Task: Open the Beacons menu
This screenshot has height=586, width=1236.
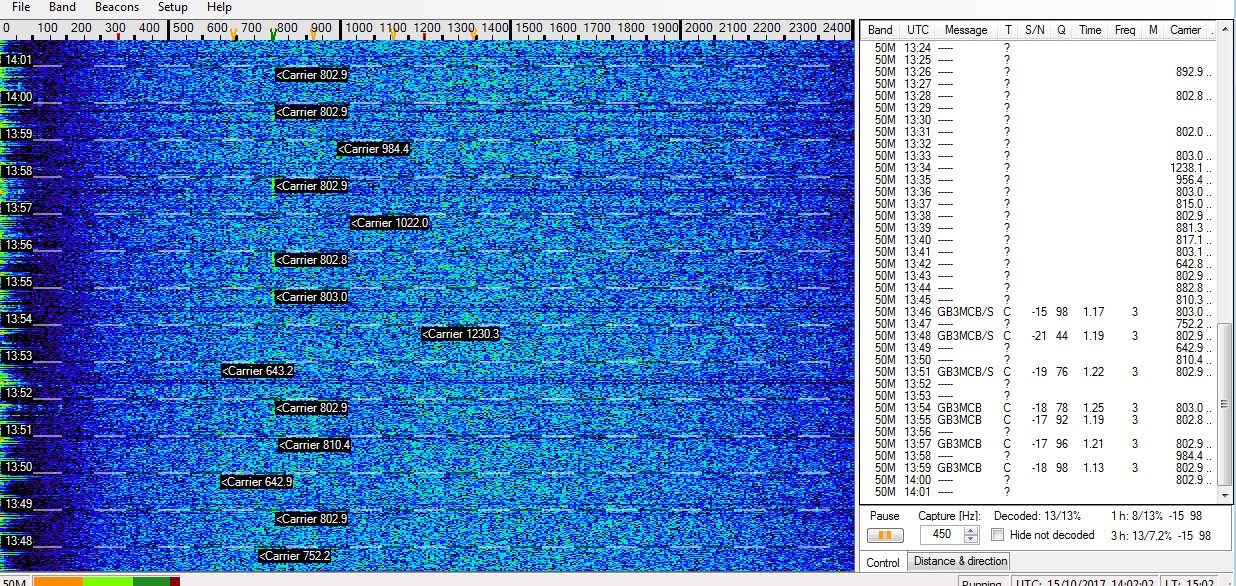Action: [117, 7]
